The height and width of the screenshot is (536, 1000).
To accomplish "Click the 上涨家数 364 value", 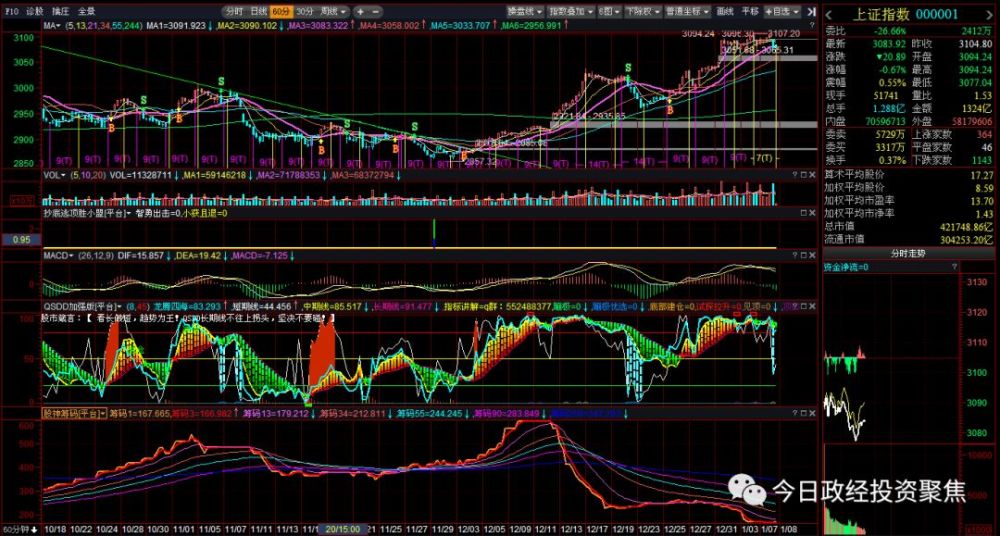I will 983,135.
